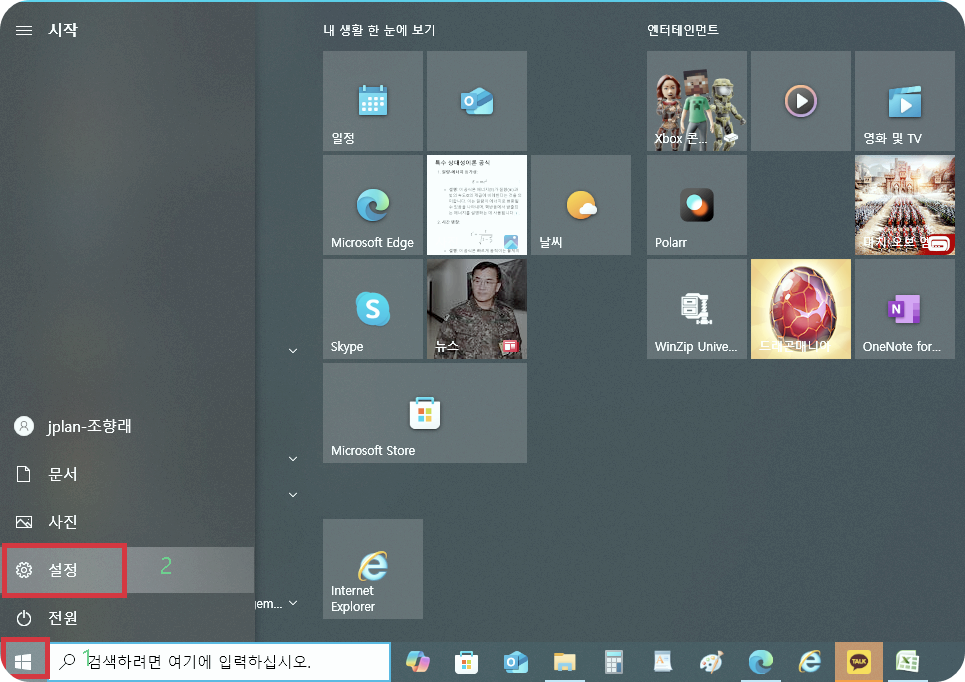Viewport: 965px width, 682px height.
Task: Open WordPad document icon in taskbar
Action: [x=663, y=662]
